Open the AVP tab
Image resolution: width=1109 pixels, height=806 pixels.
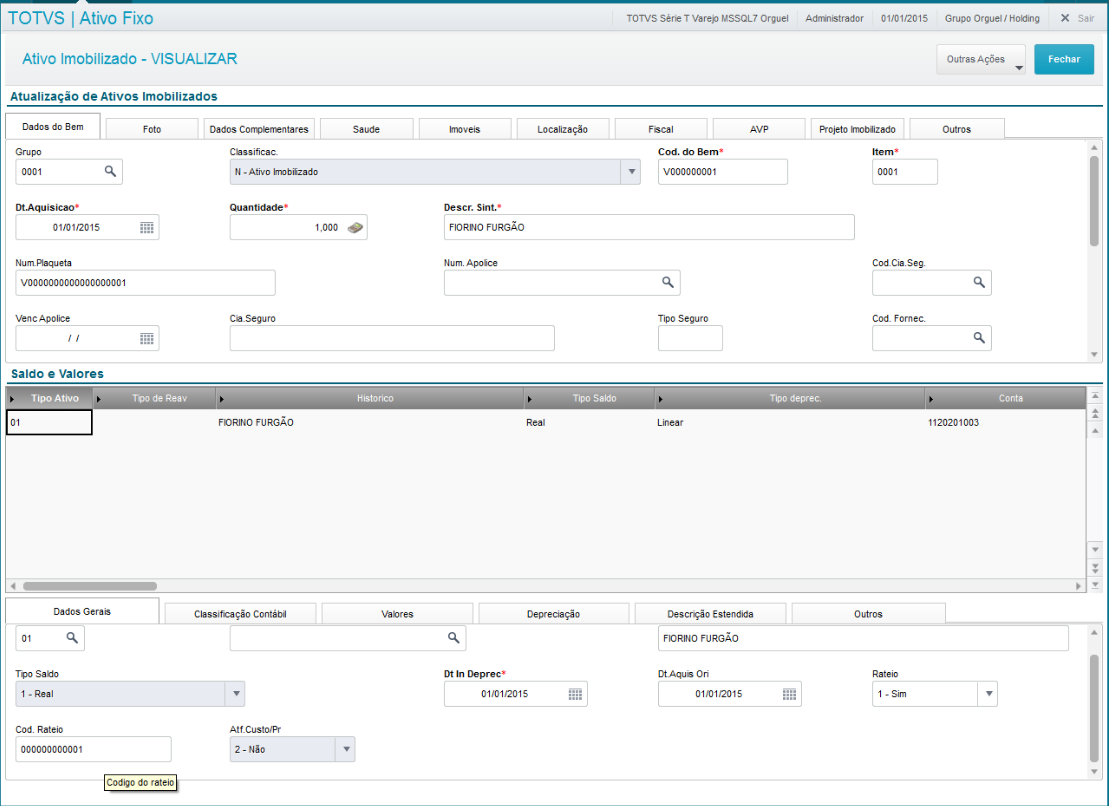[x=759, y=129]
